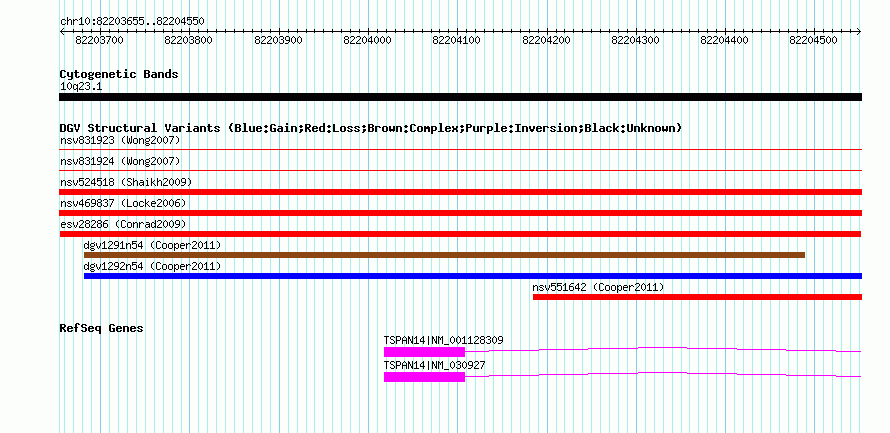This screenshot has width=890, height=433.
Task: Select the thin red line under nsv831924
Action: click(460, 171)
